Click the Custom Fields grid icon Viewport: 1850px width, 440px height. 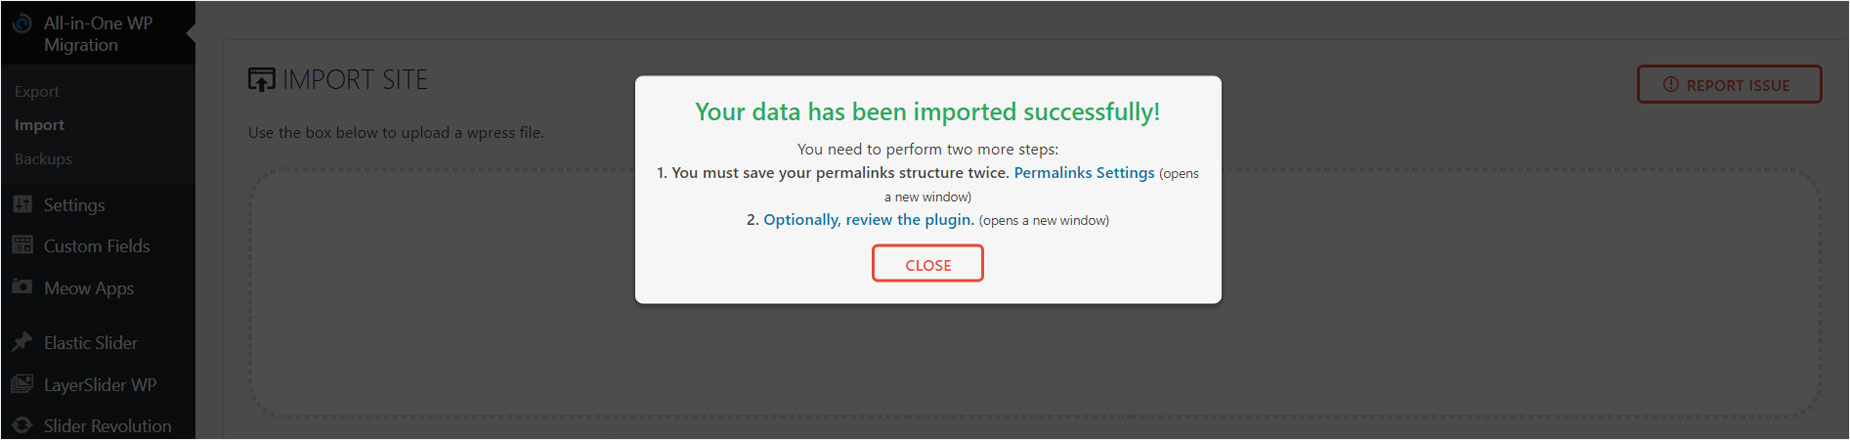[x=22, y=245]
